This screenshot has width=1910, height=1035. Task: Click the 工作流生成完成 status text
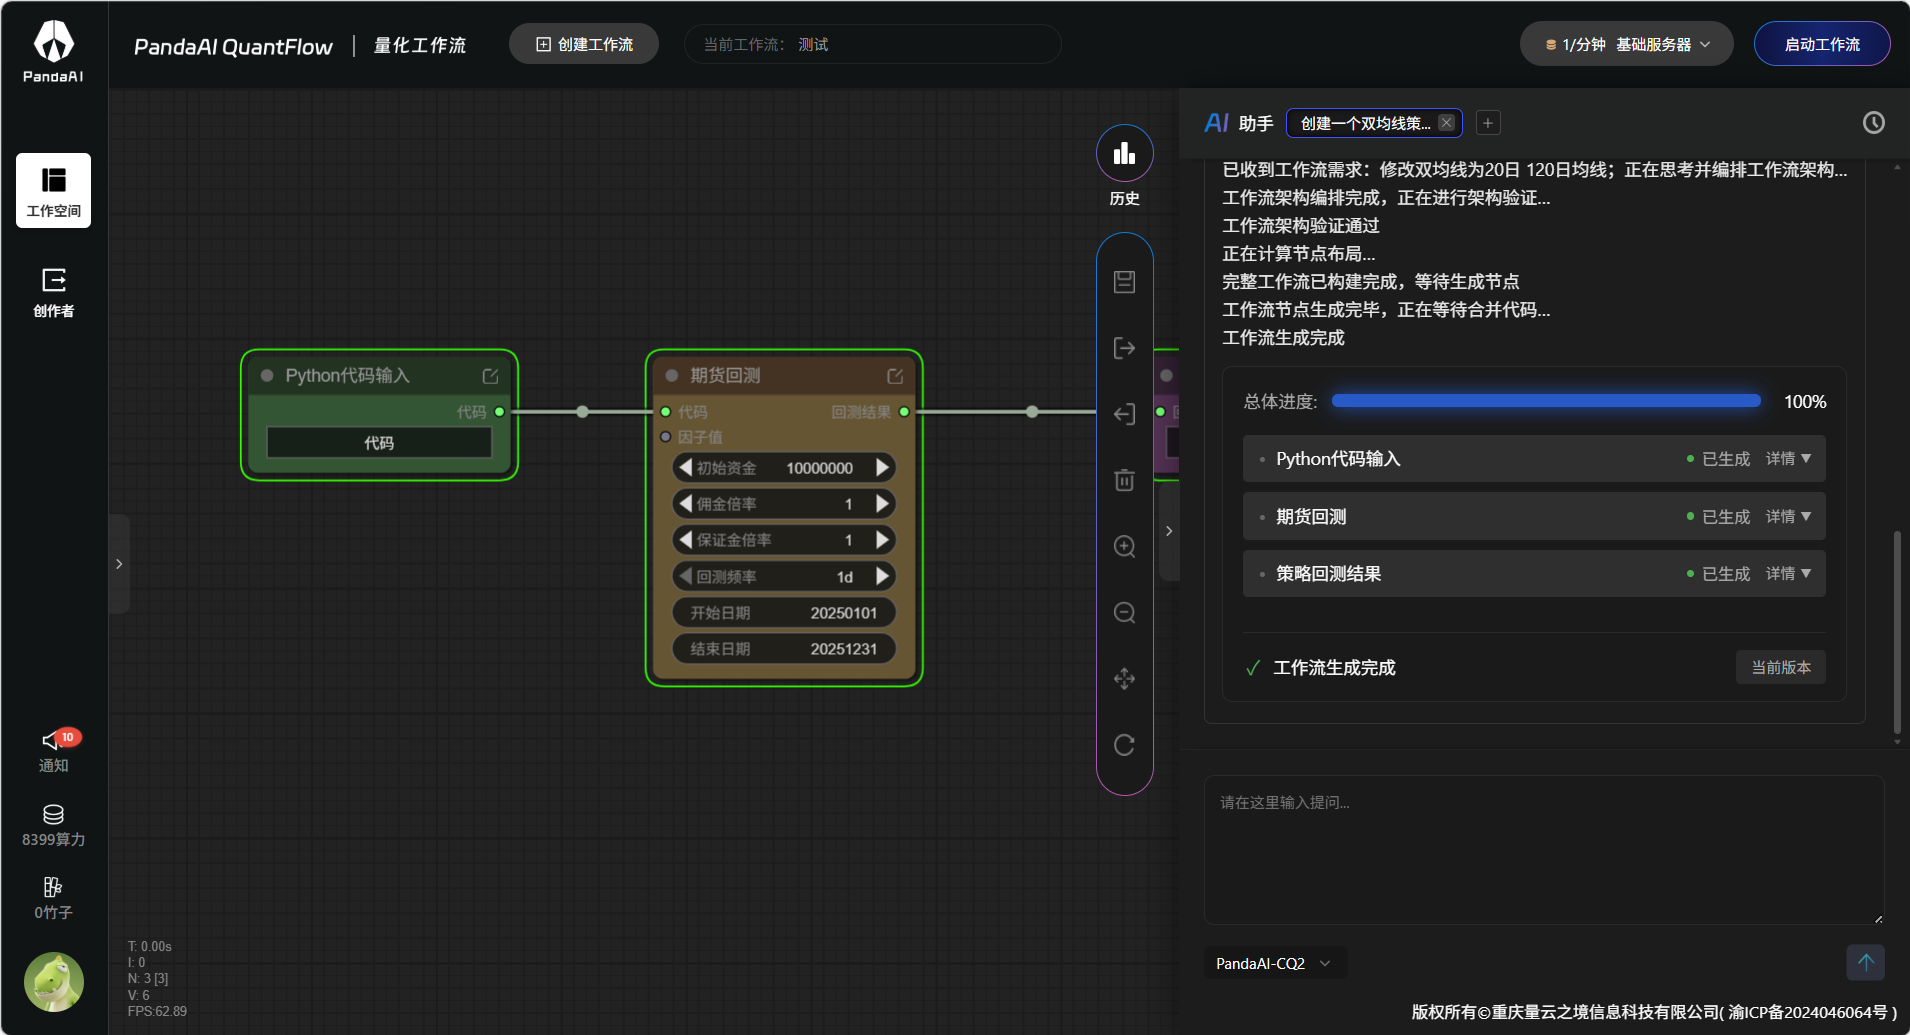(x=1334, y=667)
